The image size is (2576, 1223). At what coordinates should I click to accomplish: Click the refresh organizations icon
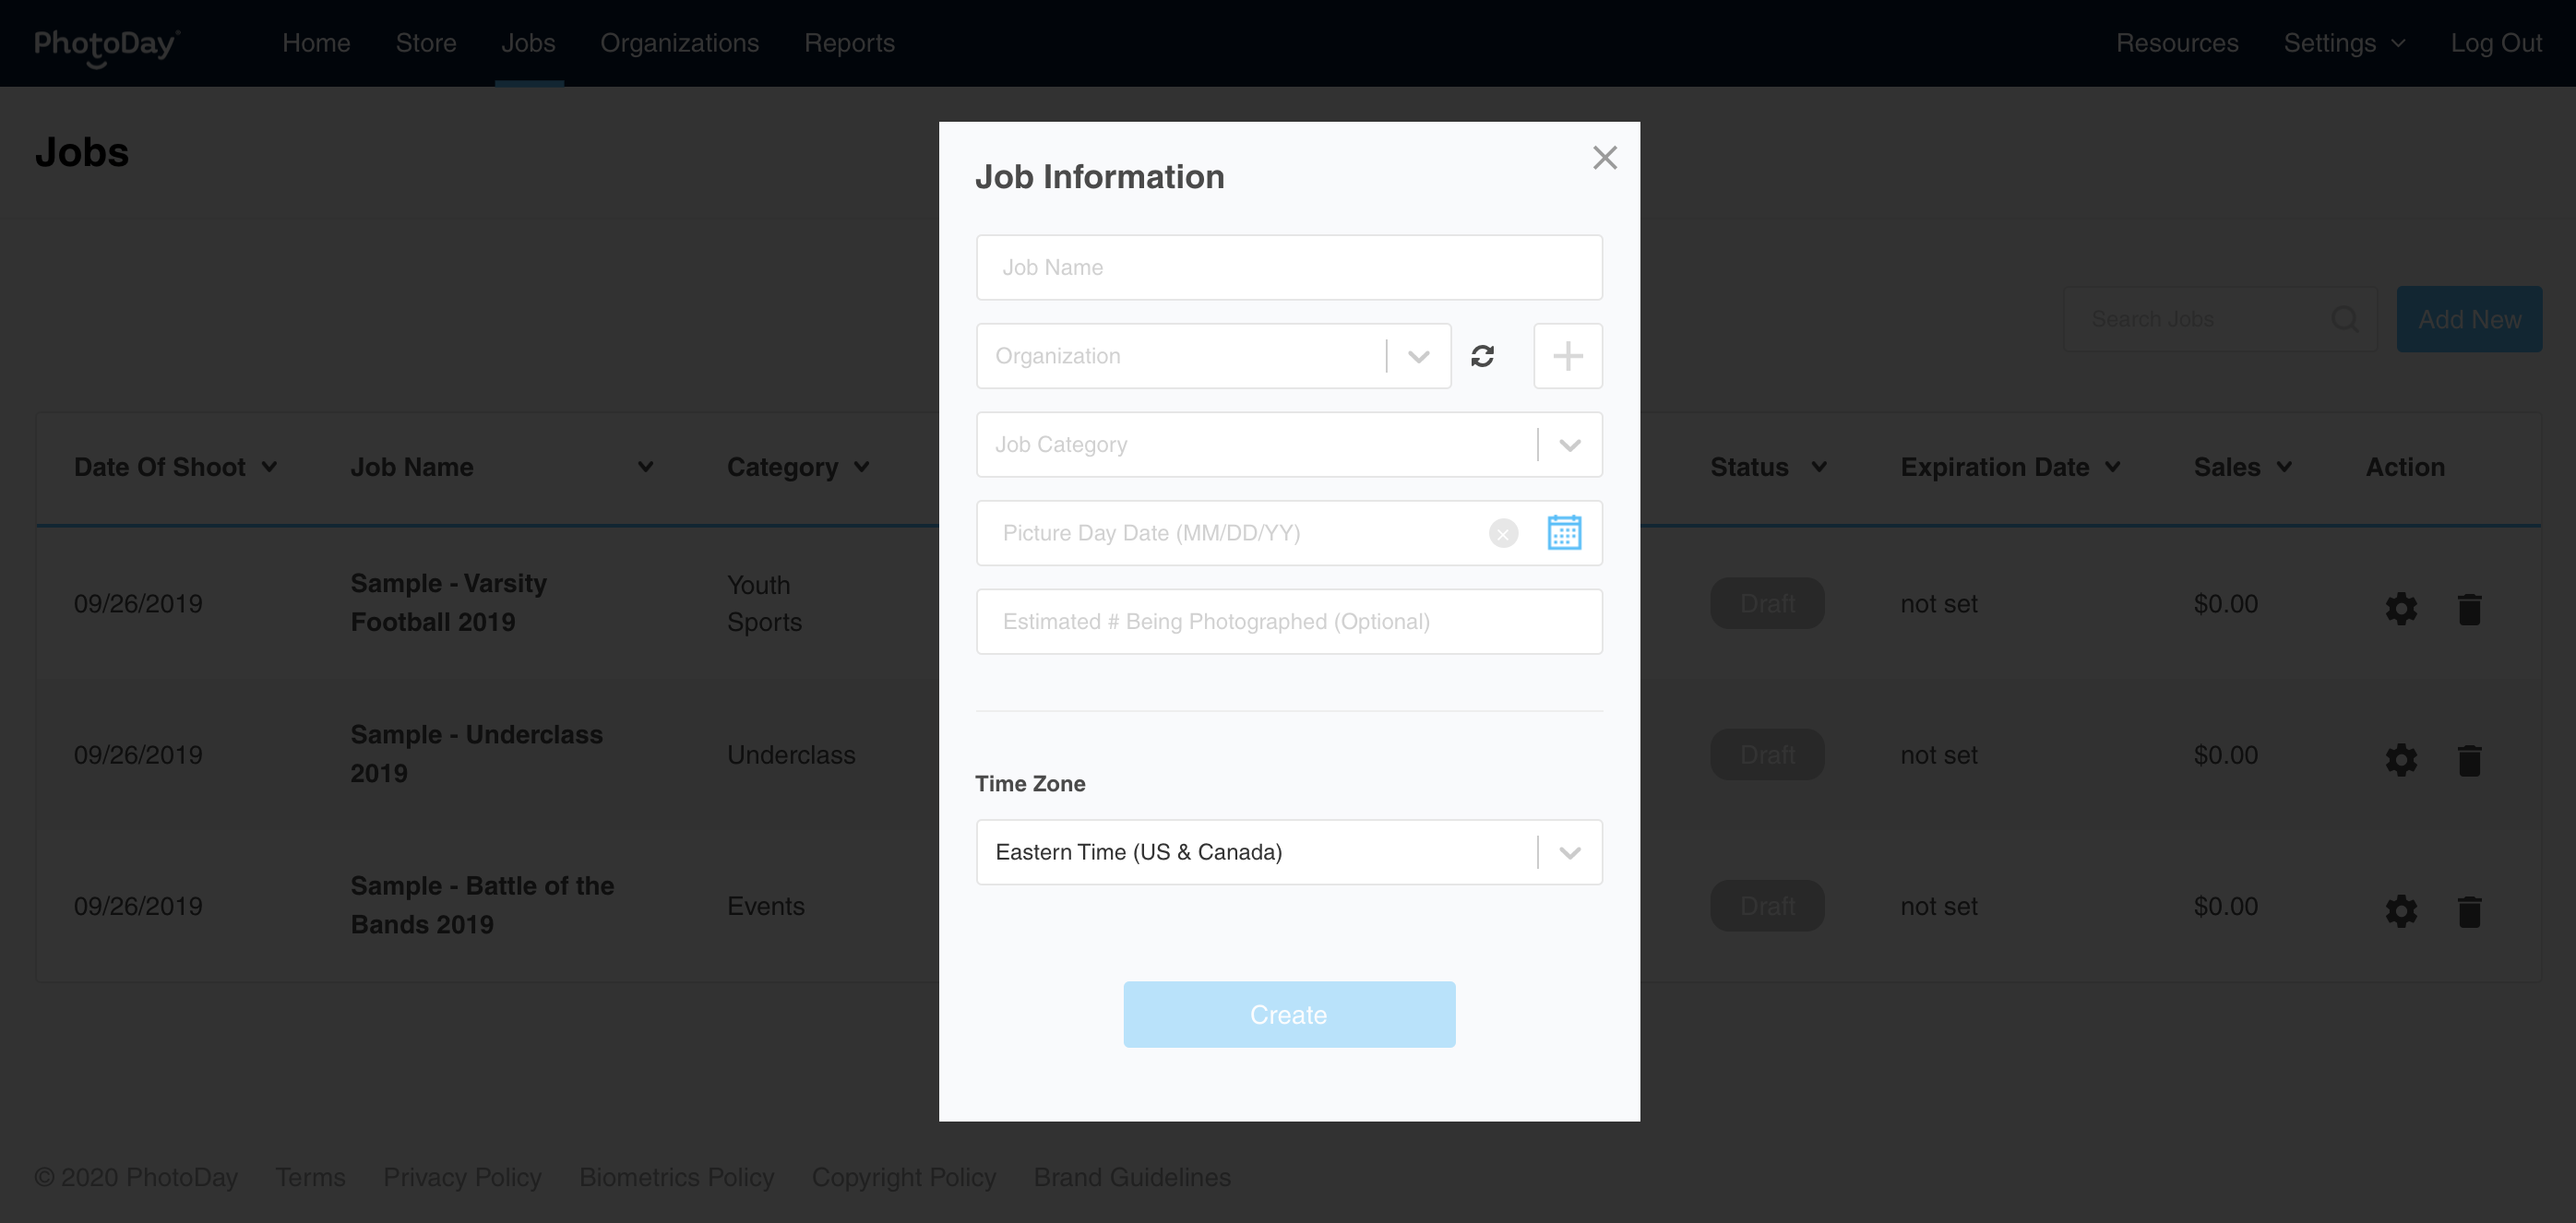[x=1482, y=356]
